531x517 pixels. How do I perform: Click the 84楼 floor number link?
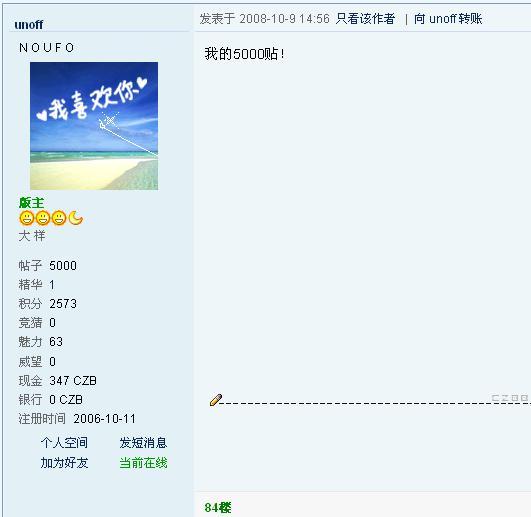tap(218, 508)
